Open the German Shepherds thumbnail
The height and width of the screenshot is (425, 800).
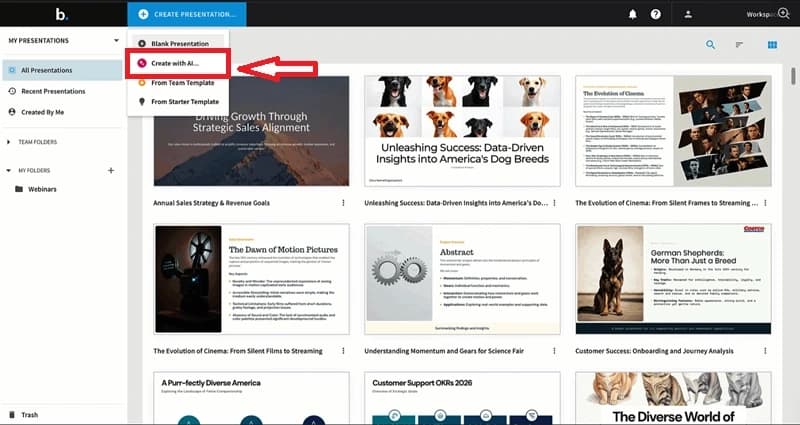[673, 279]
